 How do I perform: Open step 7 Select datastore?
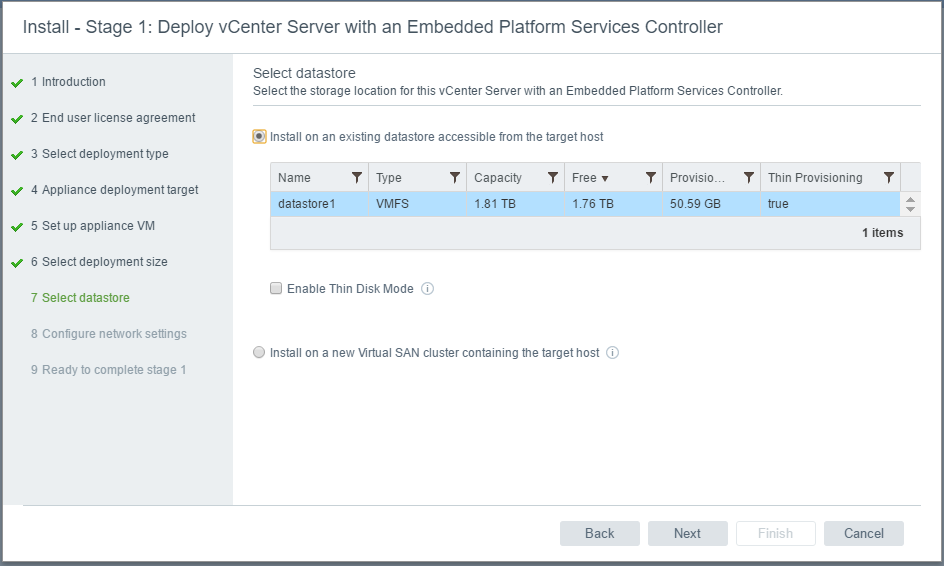point(80,298)
